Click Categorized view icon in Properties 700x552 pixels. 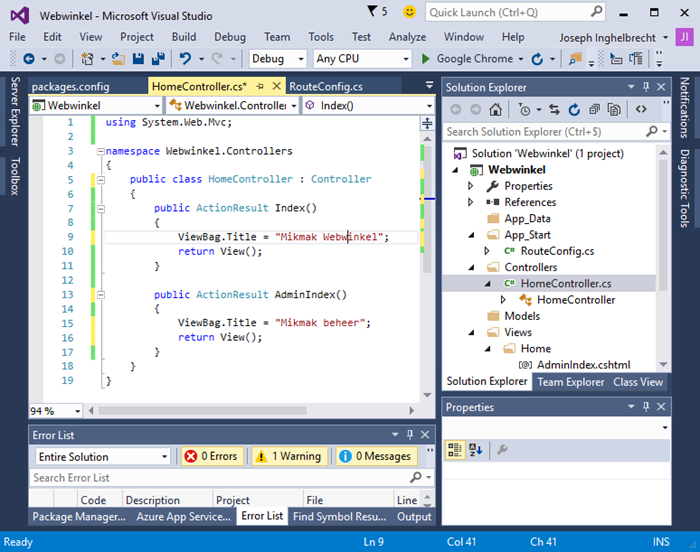click(454, 449)
